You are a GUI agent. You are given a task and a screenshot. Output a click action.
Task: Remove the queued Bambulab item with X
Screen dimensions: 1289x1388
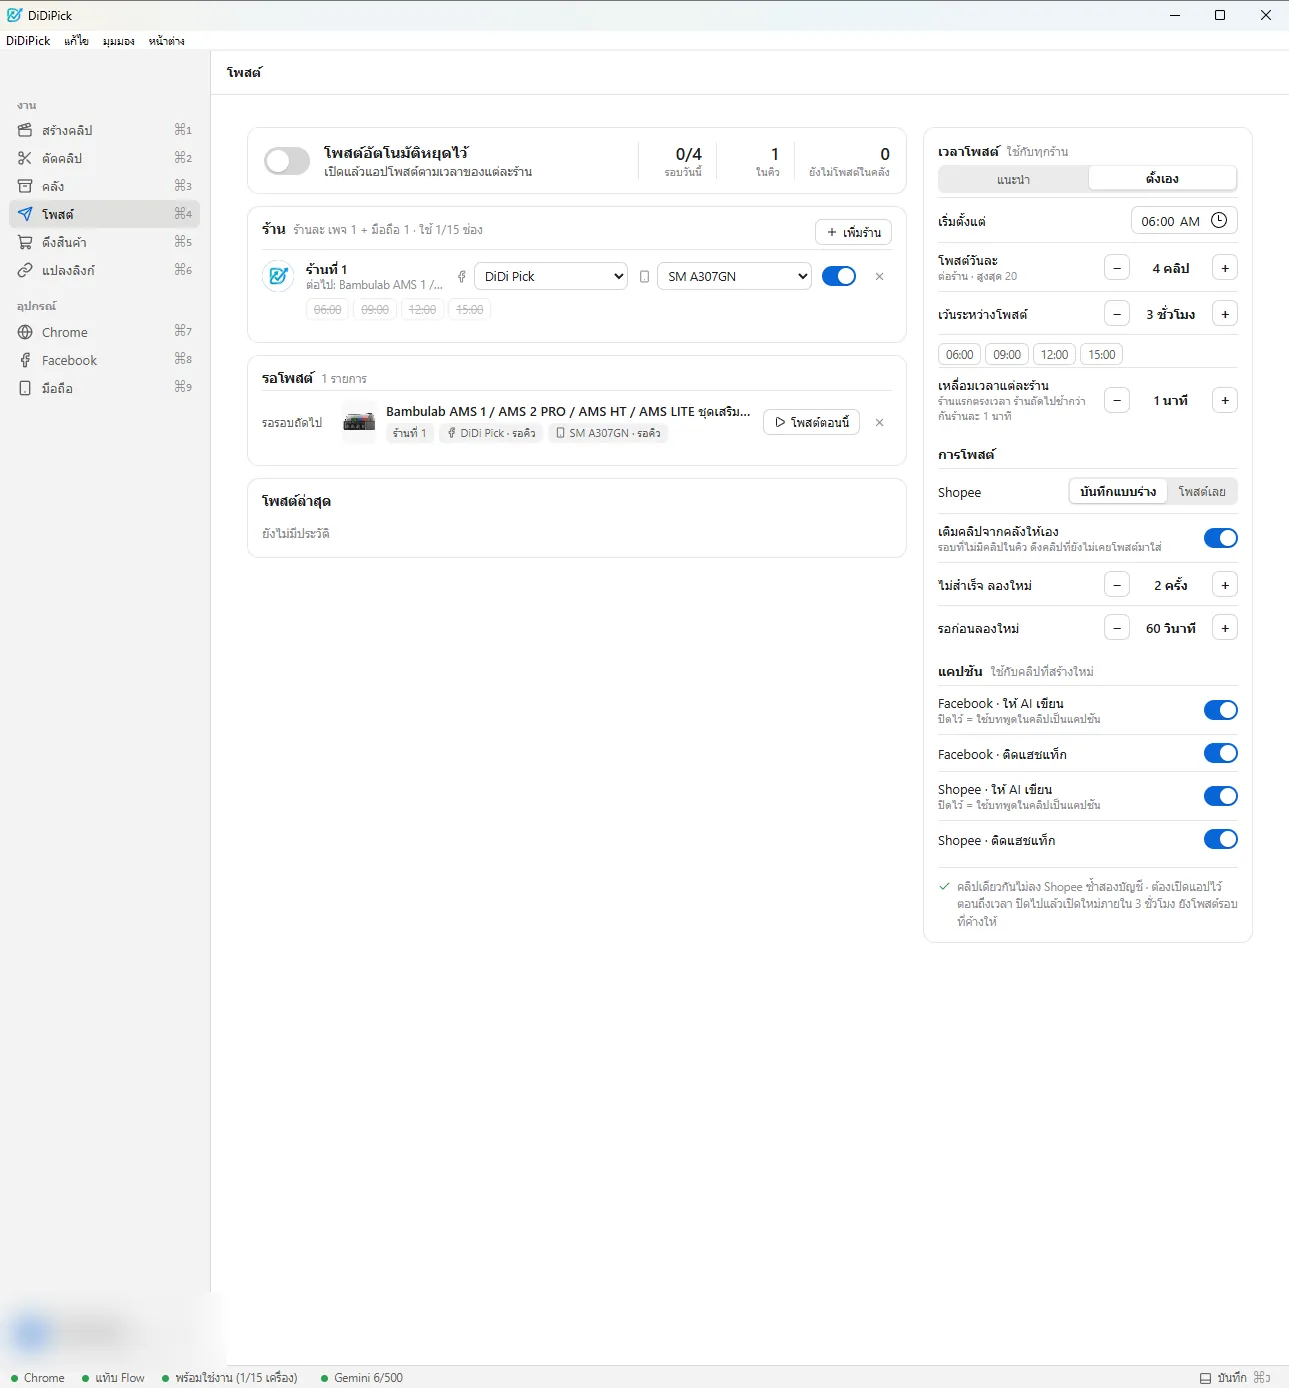(880, 422)
